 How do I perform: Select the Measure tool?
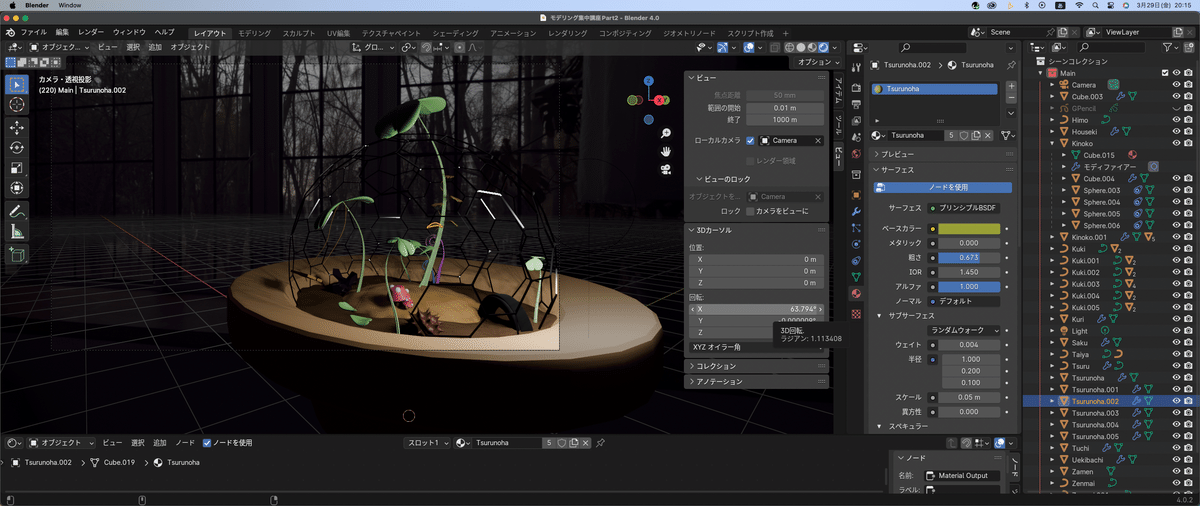17,232
